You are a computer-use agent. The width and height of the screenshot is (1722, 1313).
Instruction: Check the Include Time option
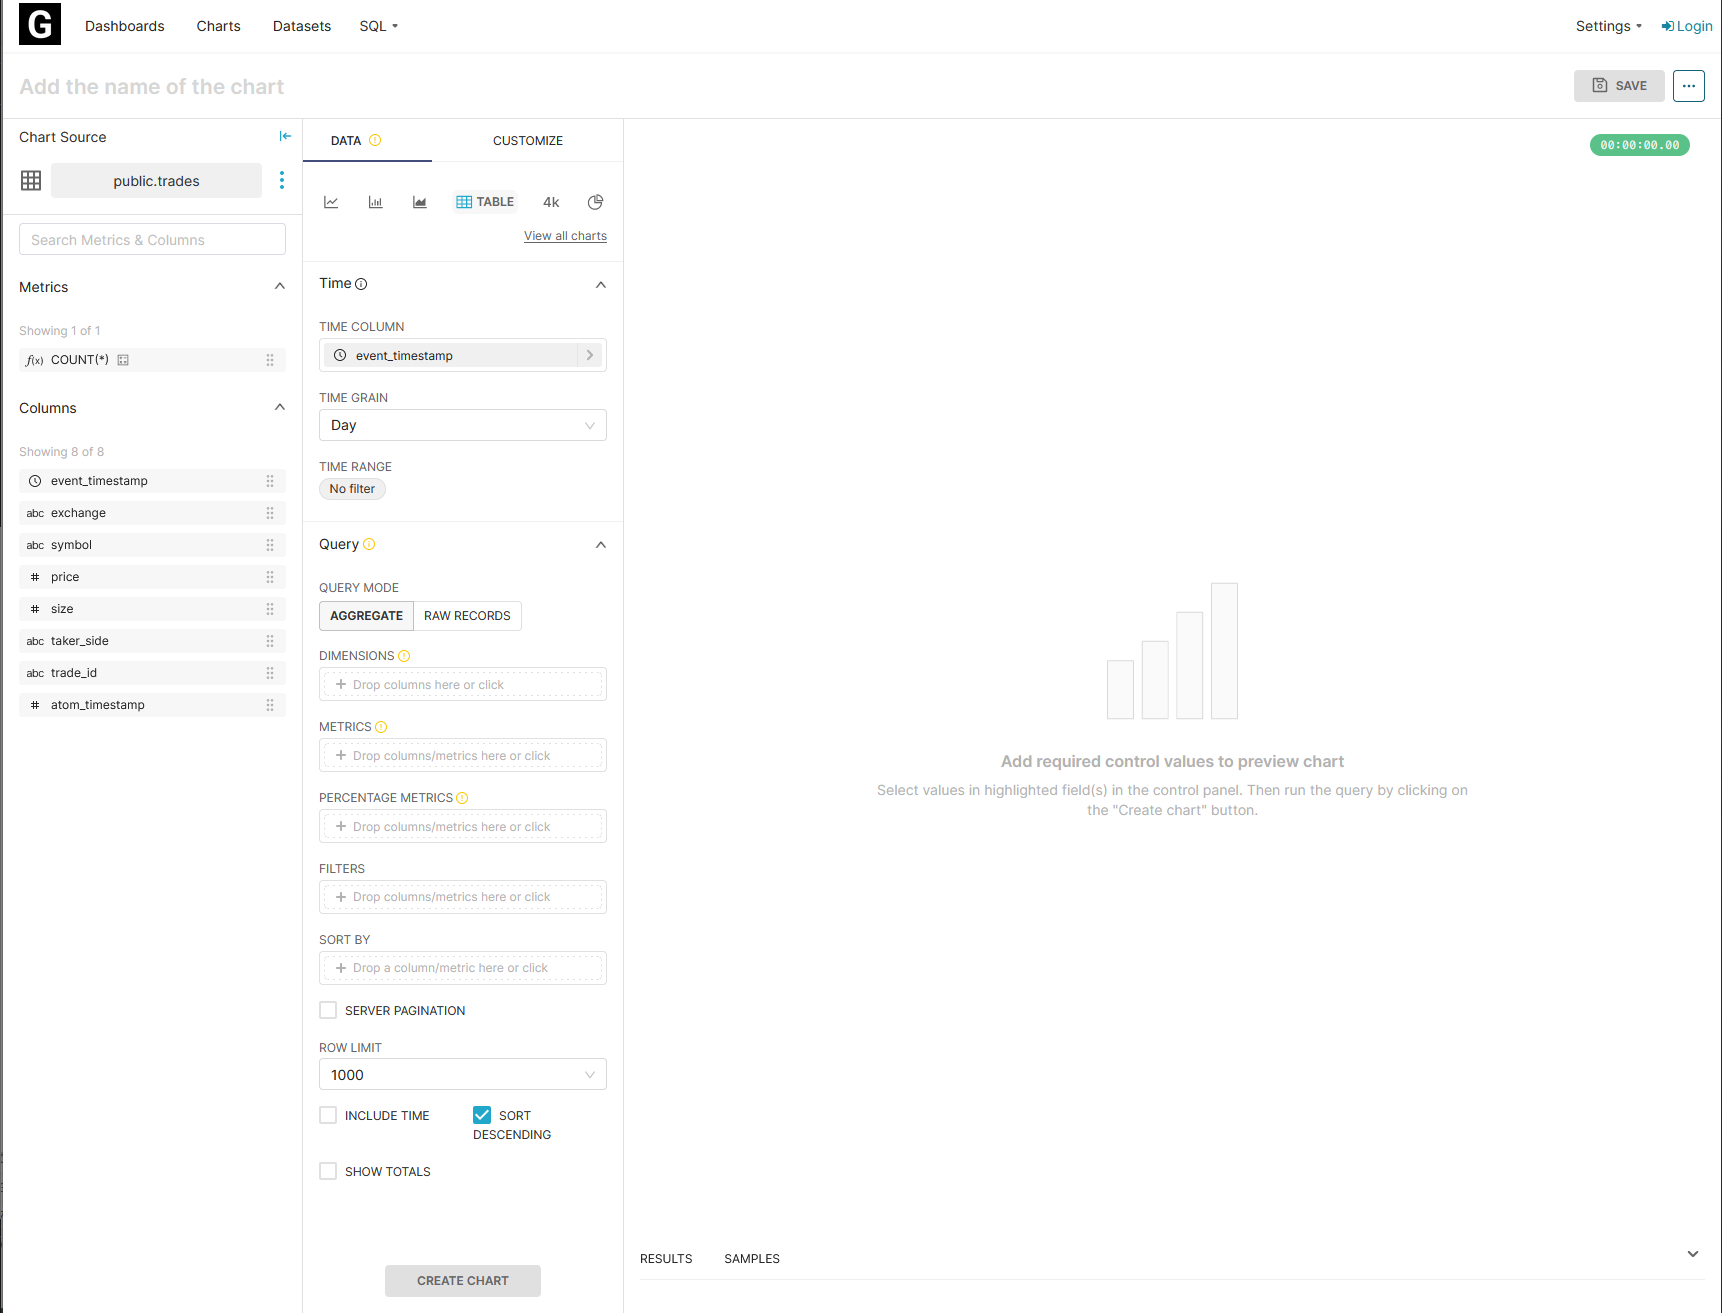pos(328,1115)
